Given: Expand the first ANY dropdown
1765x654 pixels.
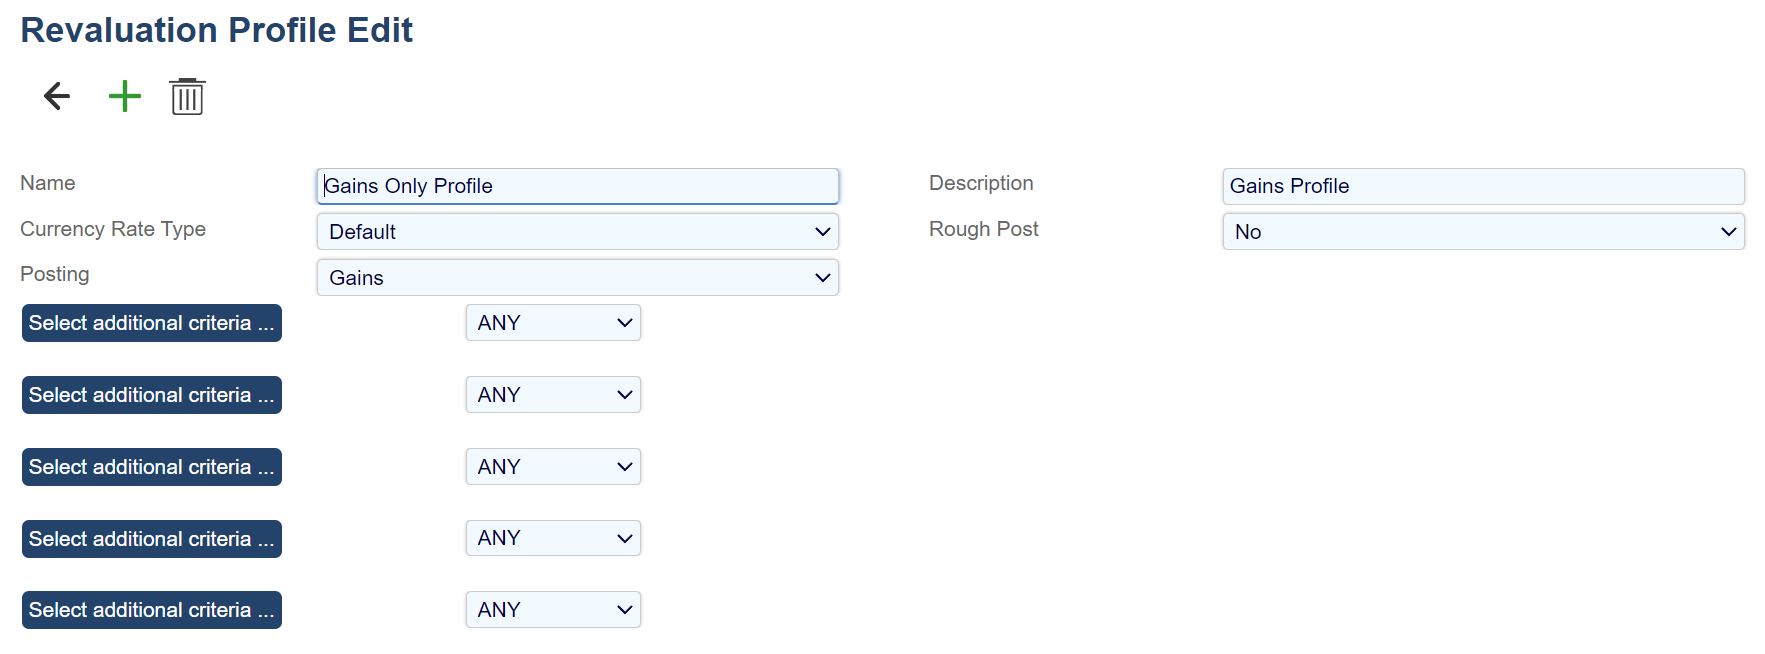Looking at the screenshot, I should tap(553, 323).
